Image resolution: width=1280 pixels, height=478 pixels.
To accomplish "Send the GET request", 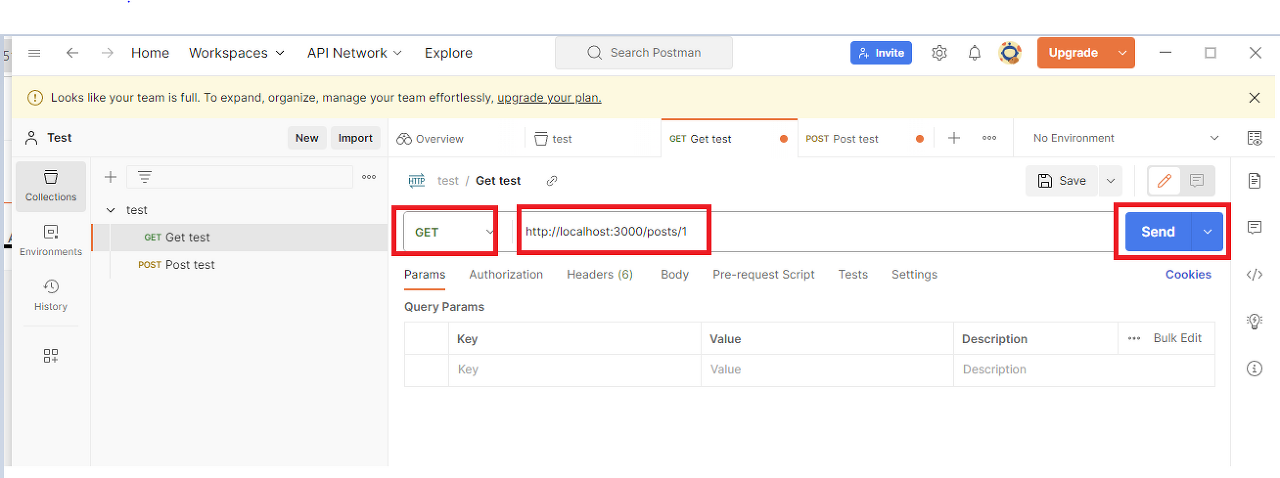I will [x=1158, y=232].
